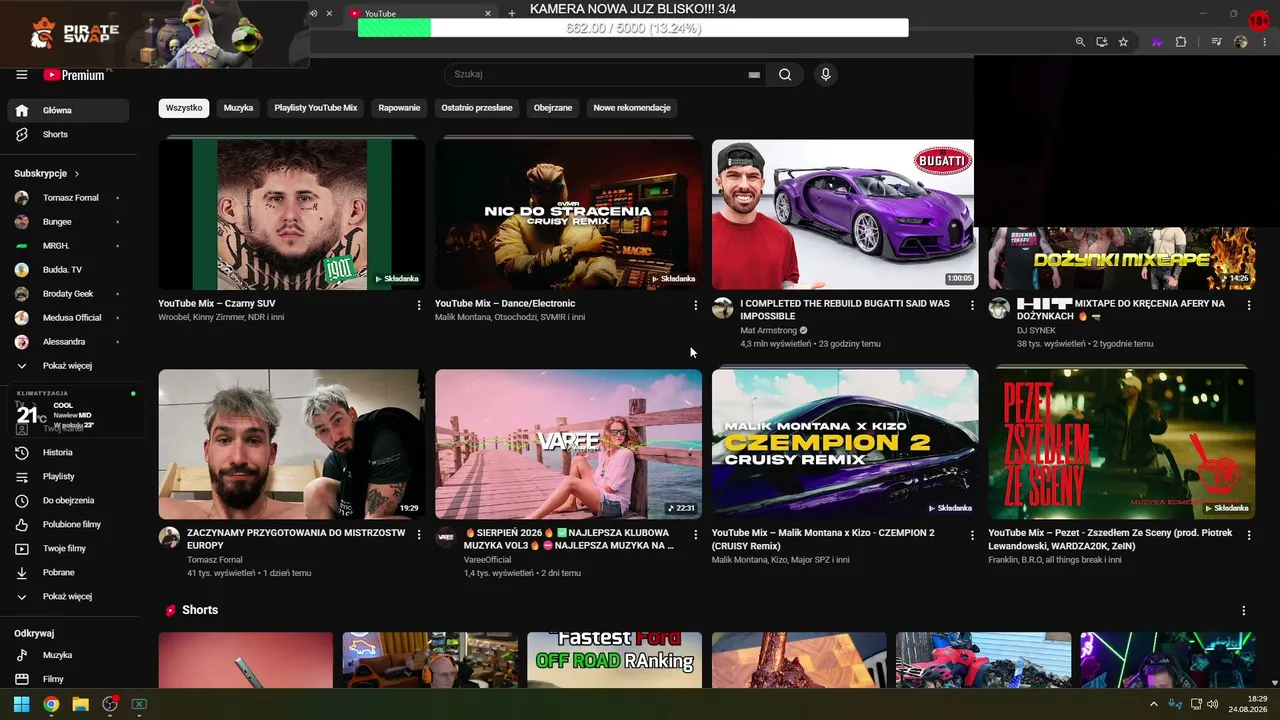The width and height of the screenshot is (1280, 720).
Task: Click the search magnifier button
Action: point(785,74)
